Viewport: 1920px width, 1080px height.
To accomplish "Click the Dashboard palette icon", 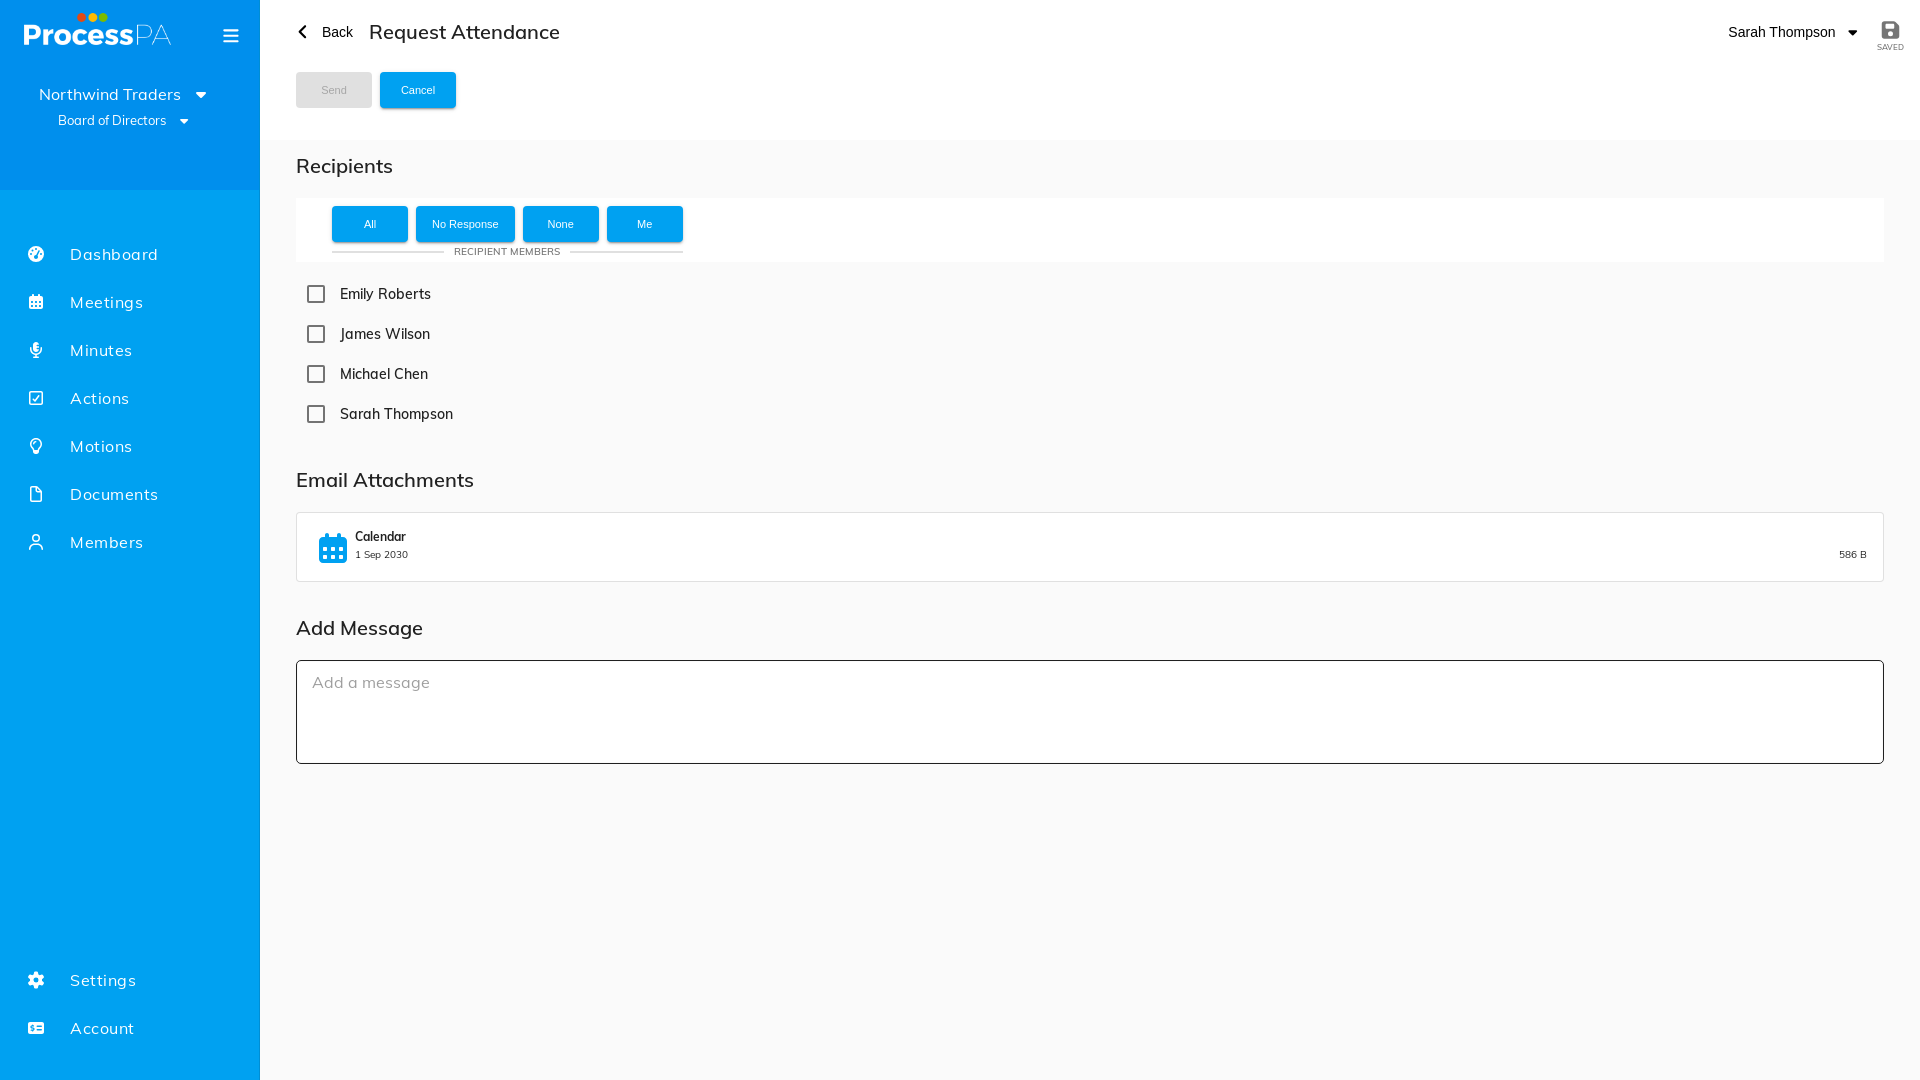I will tap(36, 254).
